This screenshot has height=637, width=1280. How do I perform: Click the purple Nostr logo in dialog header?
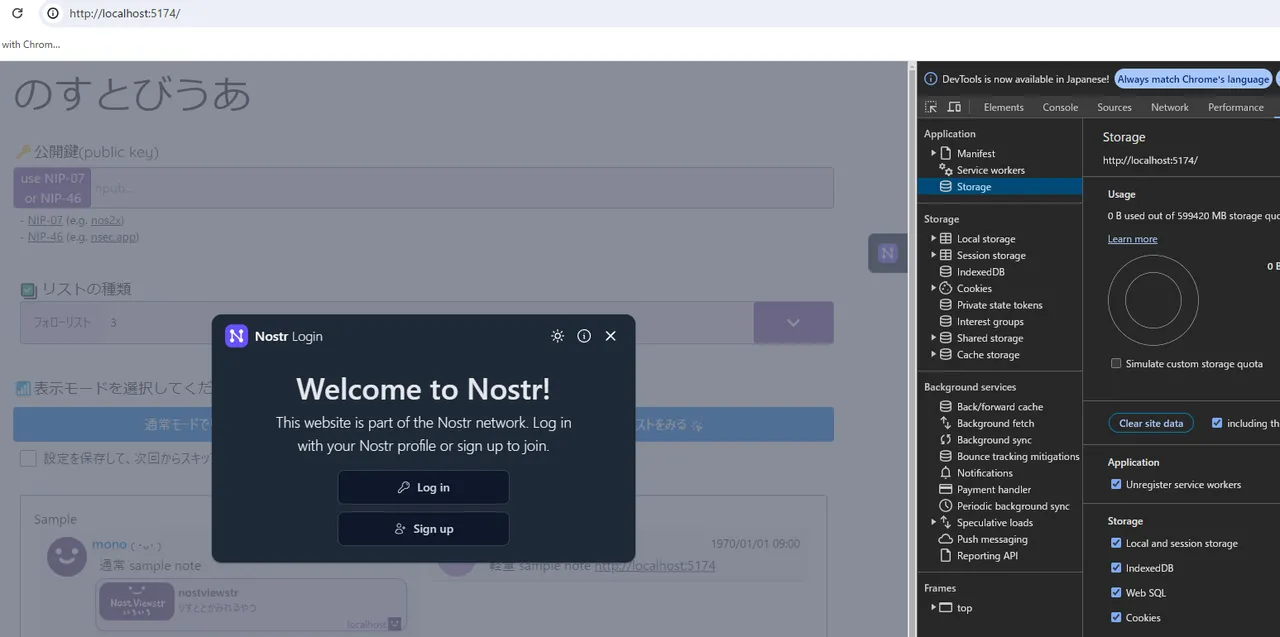236,336
